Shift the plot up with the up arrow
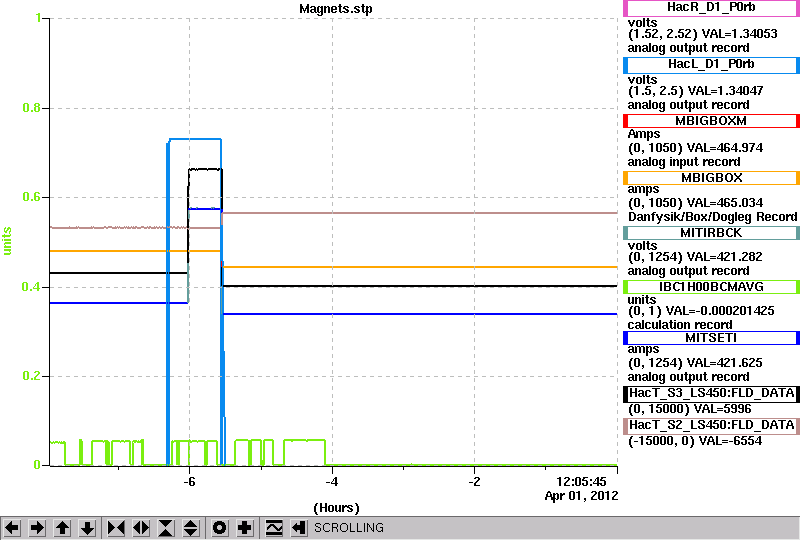This screenshot has height=540, width=800. pos(62,527)
